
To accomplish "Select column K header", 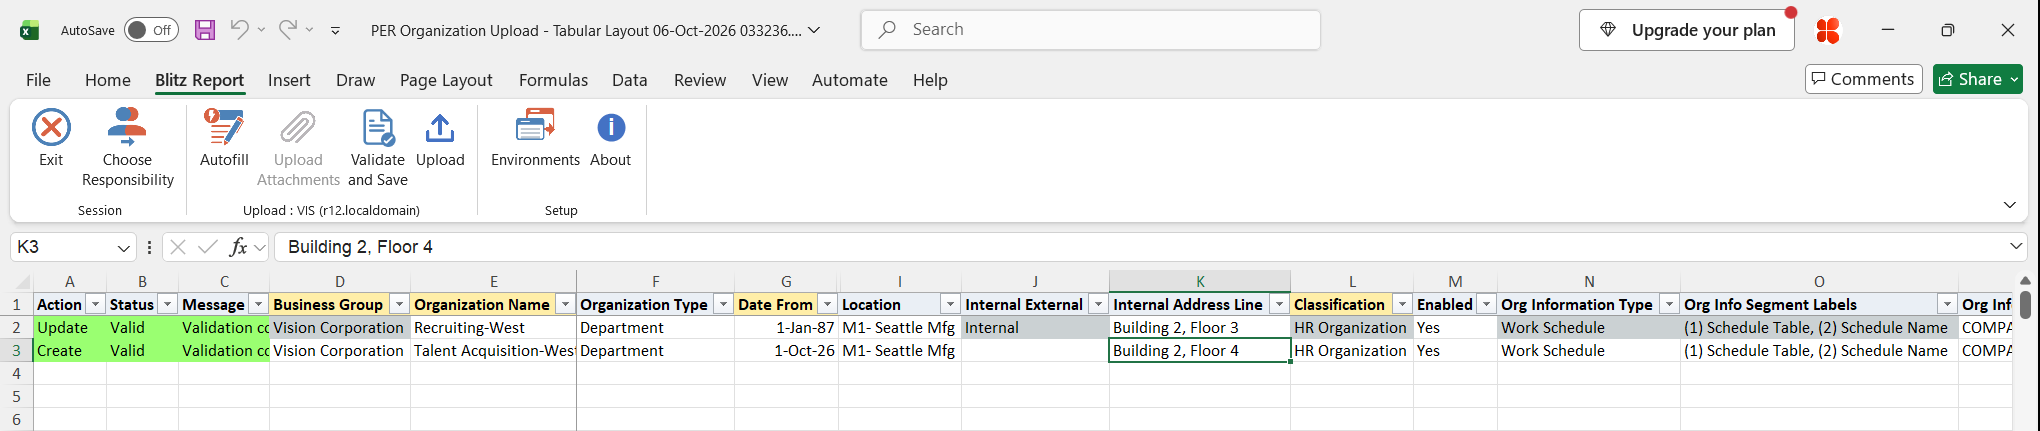I will click(1200, 282).
